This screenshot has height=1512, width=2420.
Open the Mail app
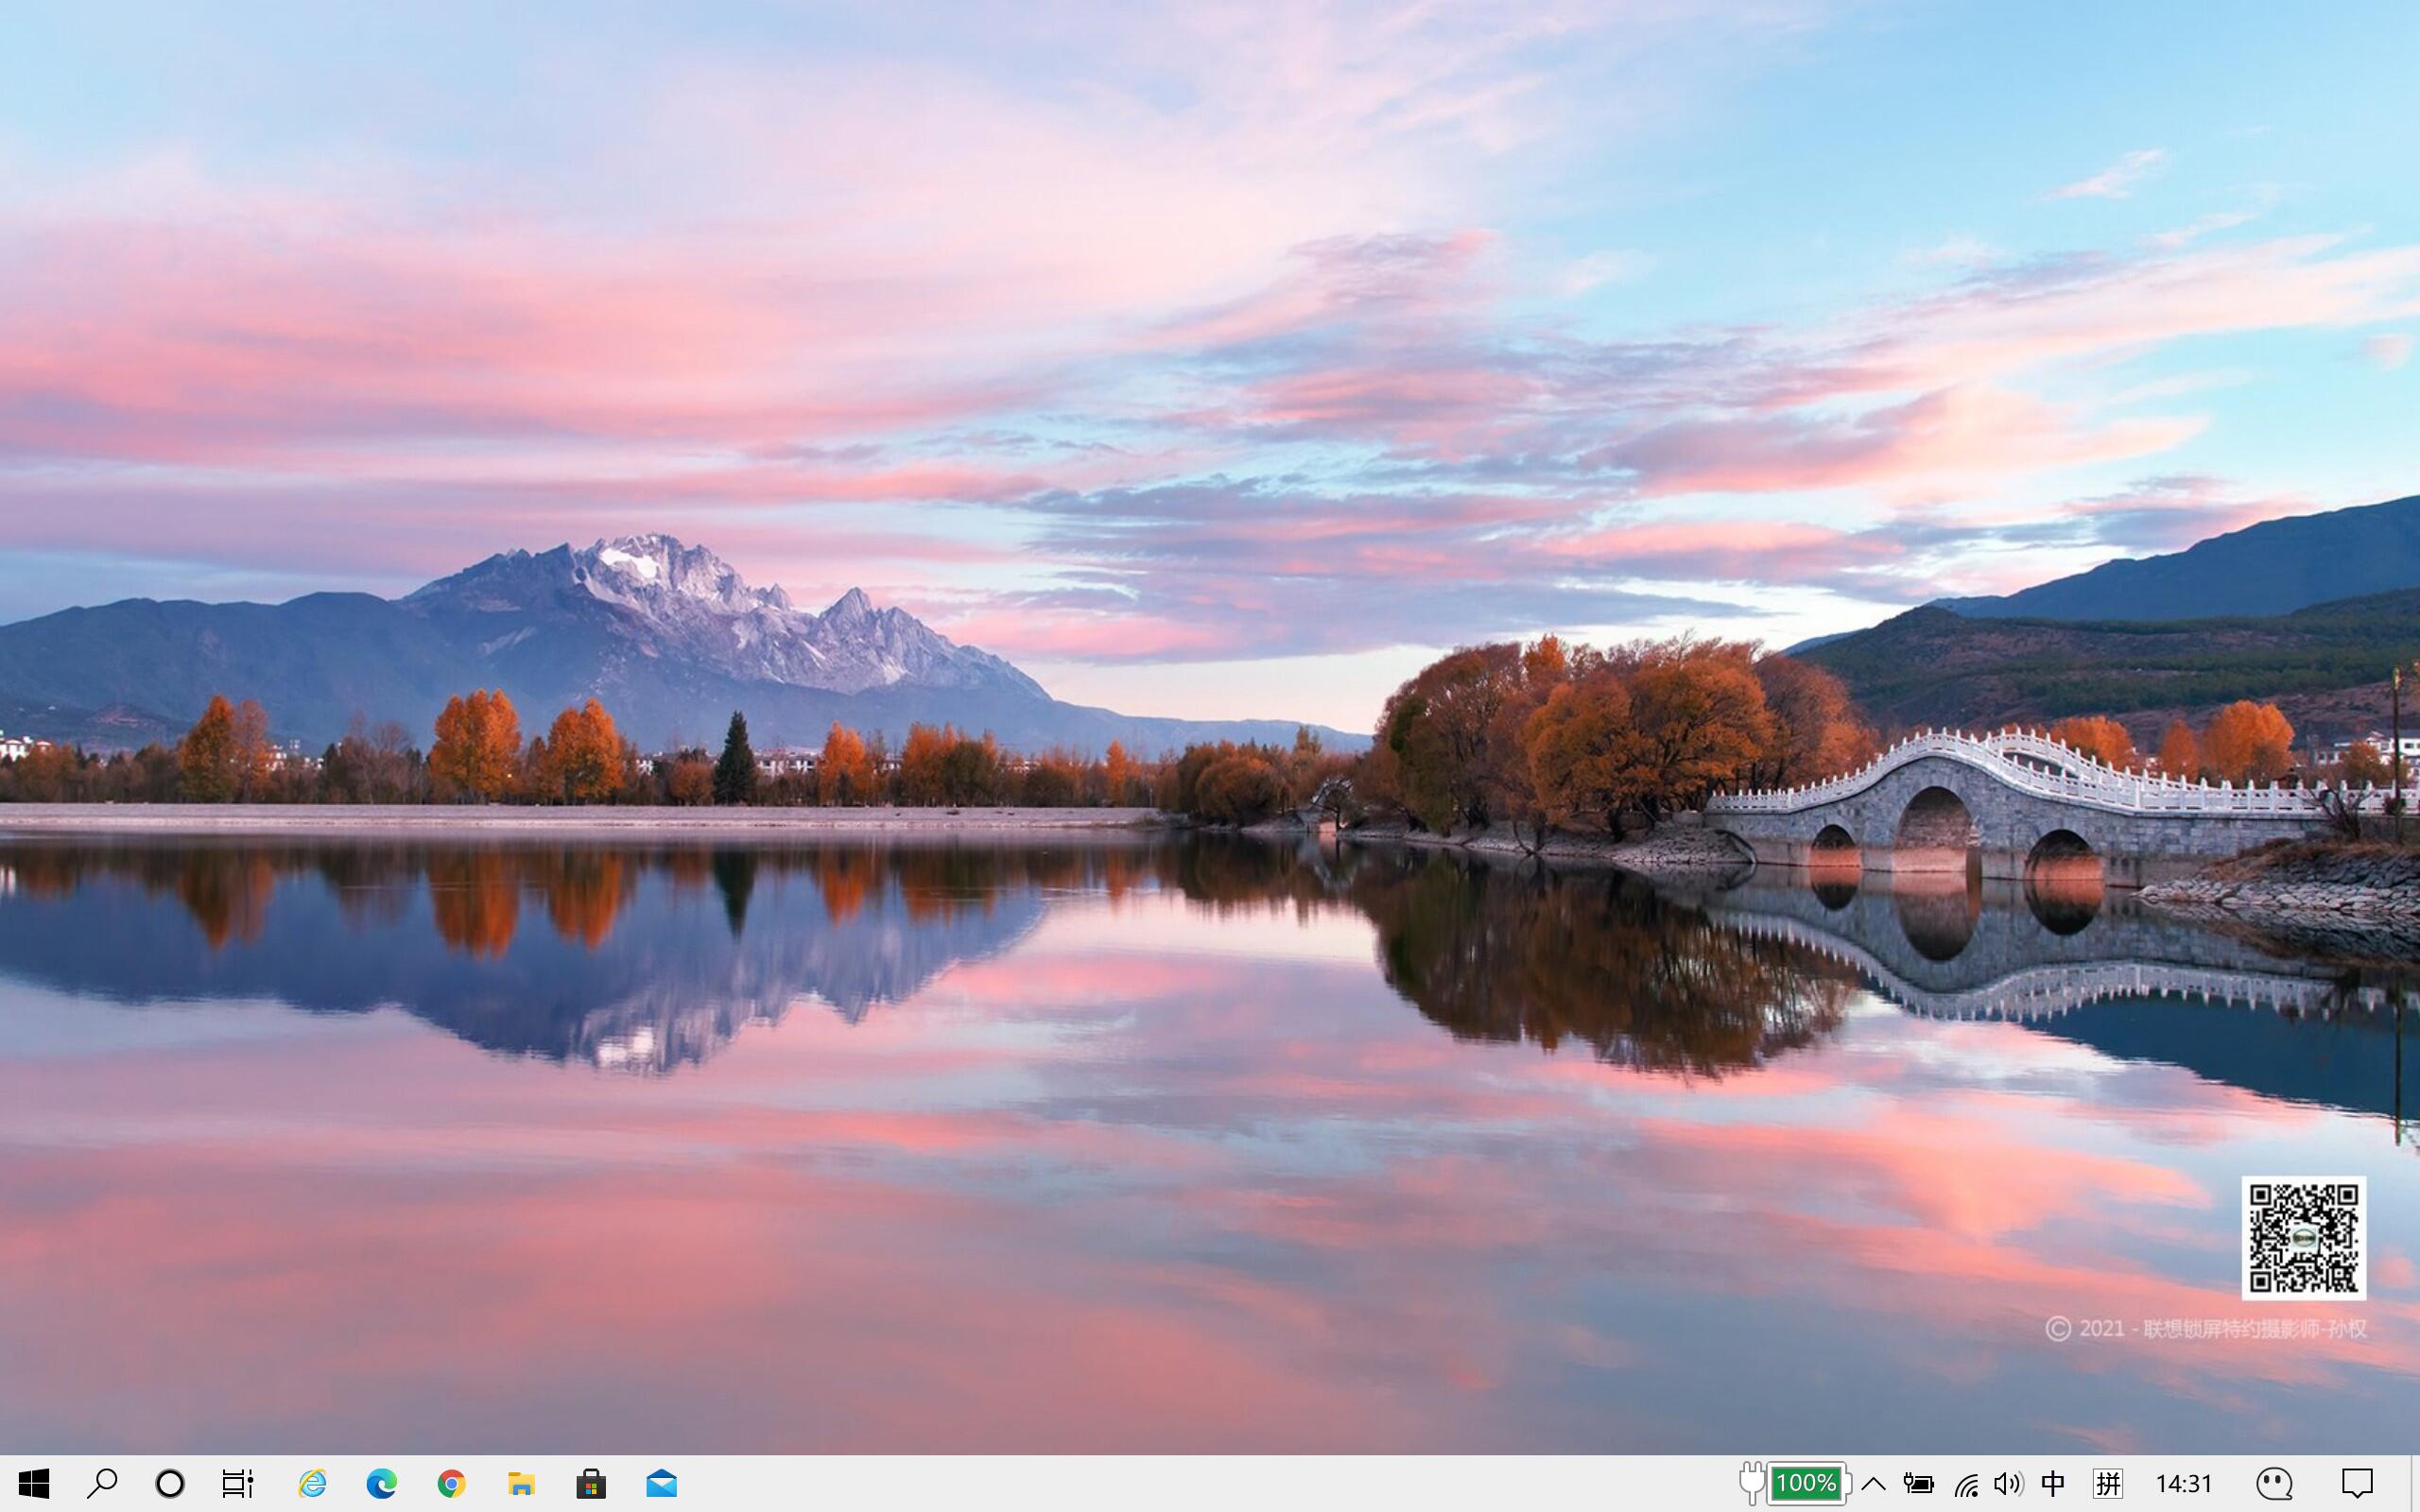pyautogui.click(x=661, y=1483)
